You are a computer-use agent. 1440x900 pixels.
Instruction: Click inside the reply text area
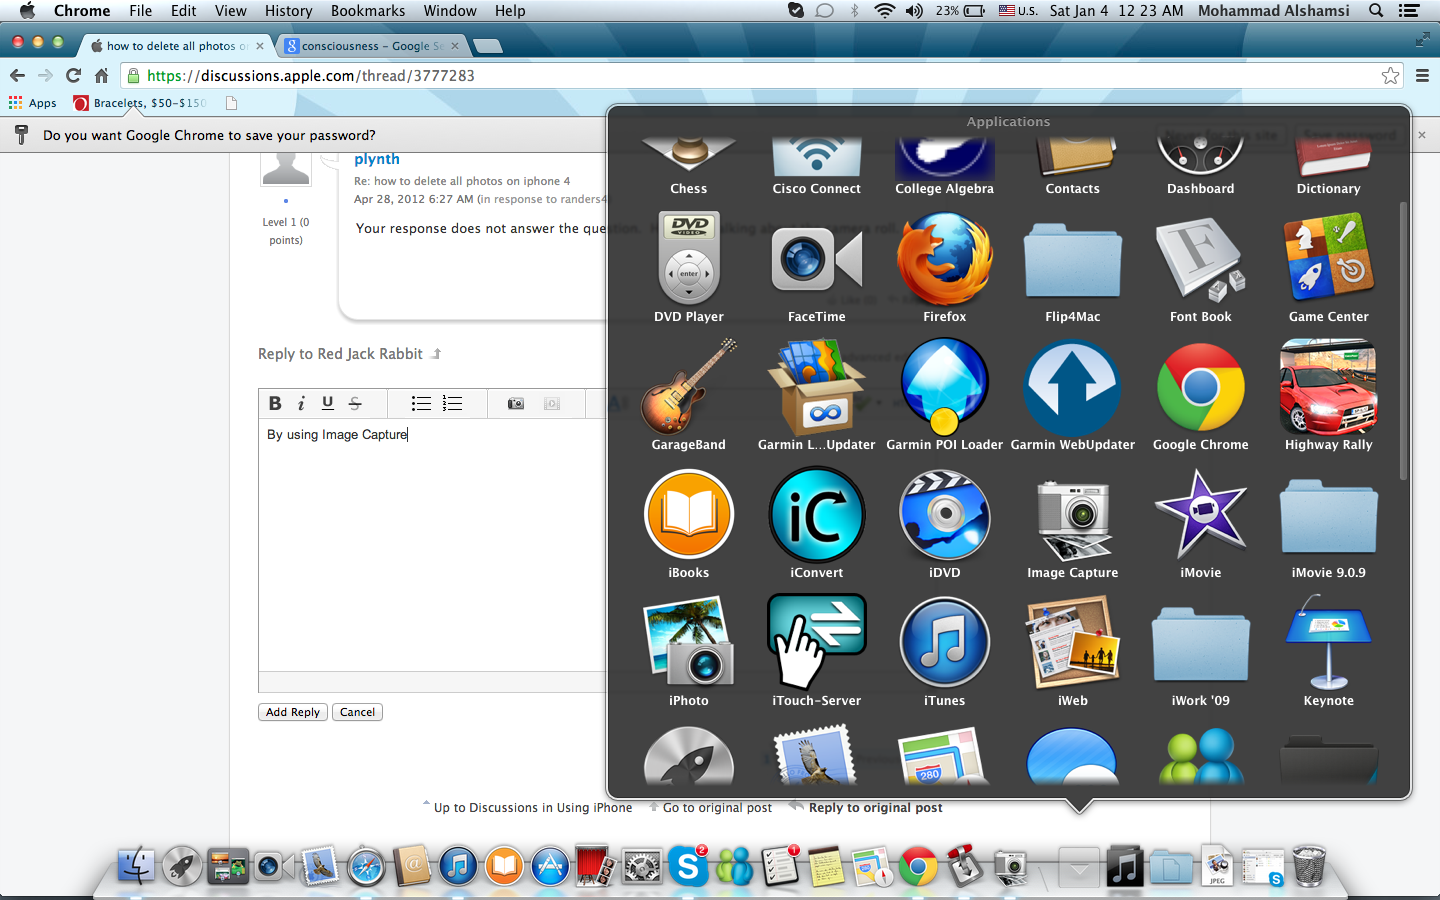tap(432, 545)
